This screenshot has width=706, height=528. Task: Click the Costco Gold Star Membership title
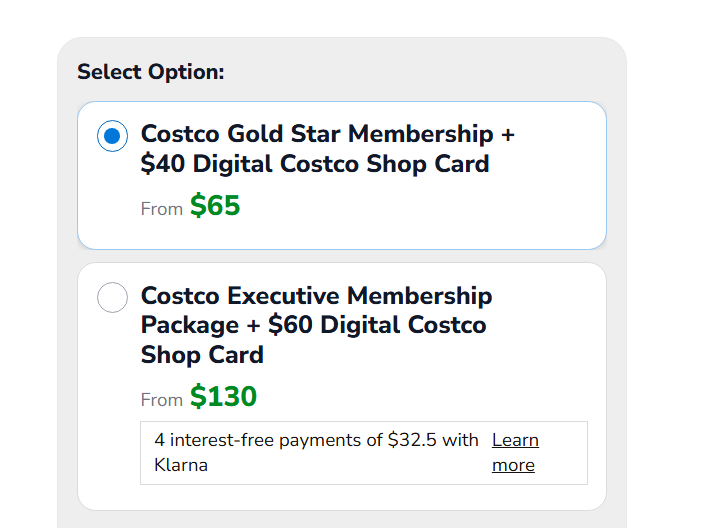pos(327,134)
